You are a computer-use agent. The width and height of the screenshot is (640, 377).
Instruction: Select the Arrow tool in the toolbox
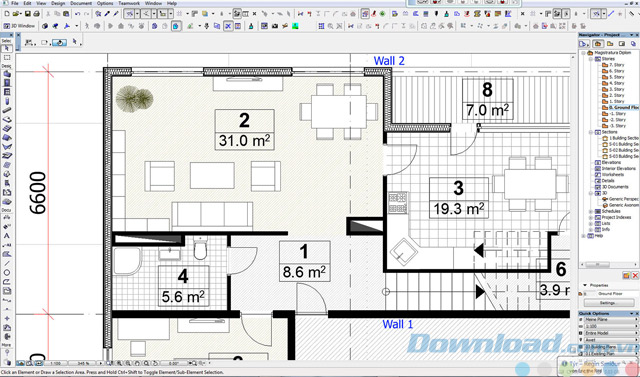[7, 49]
